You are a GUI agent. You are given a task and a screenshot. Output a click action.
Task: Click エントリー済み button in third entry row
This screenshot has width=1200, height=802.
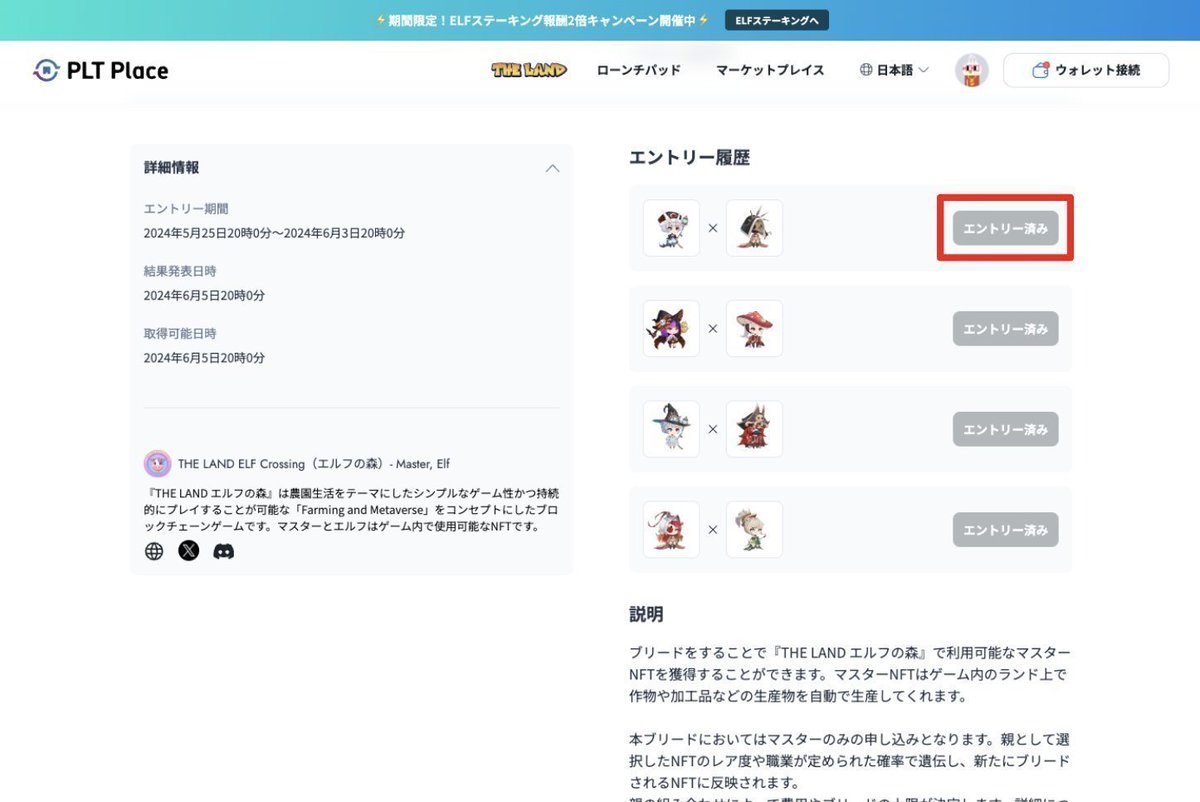(1005, 429)
